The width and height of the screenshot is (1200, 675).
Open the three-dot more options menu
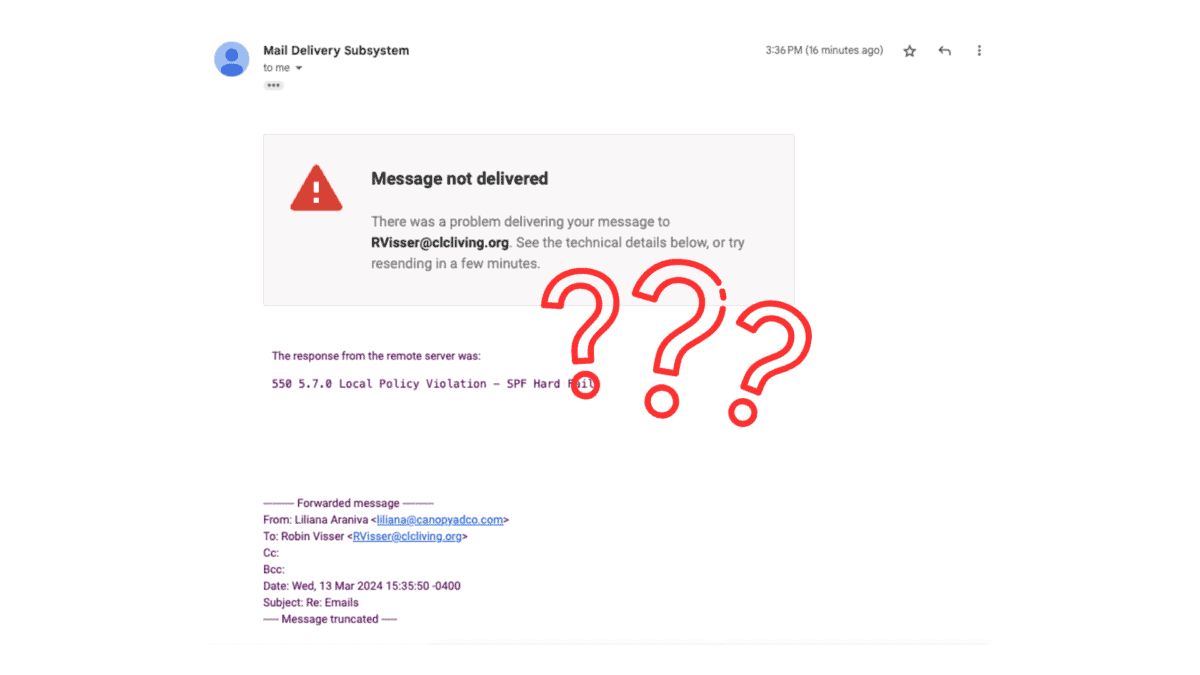[979, 51]
